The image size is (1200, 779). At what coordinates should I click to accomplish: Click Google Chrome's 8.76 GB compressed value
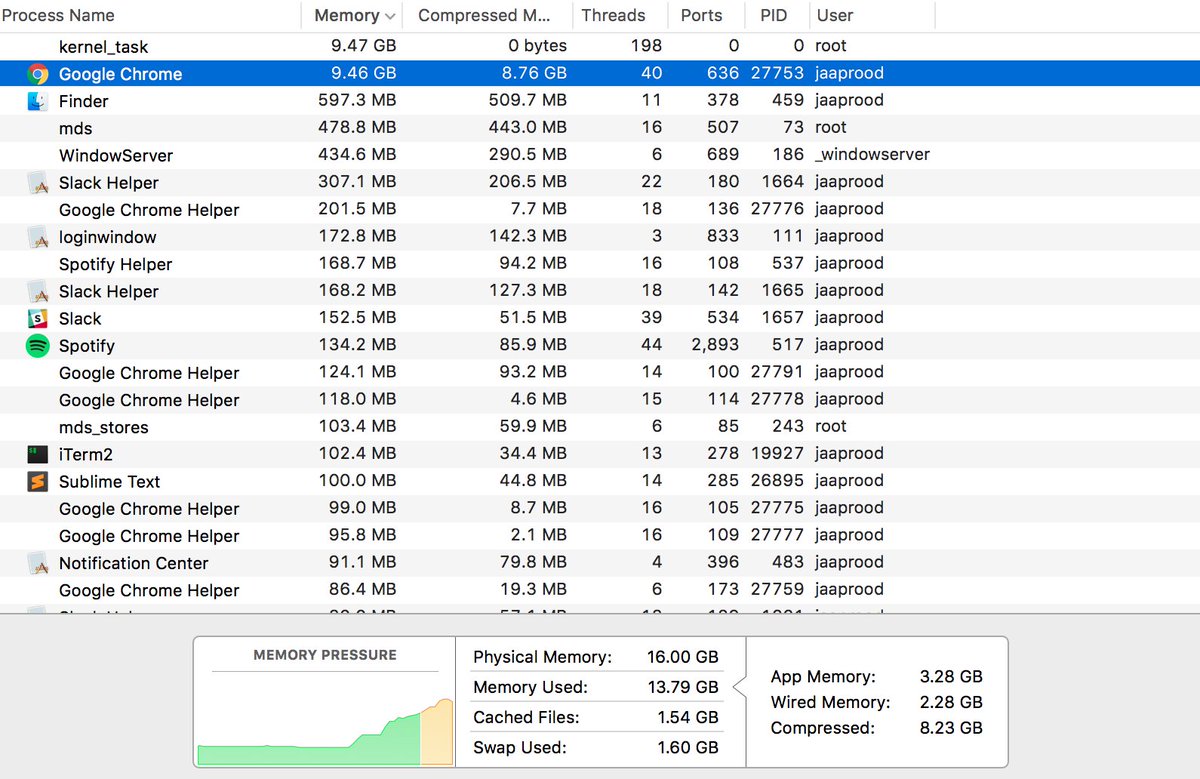click(x=533, y=73)
